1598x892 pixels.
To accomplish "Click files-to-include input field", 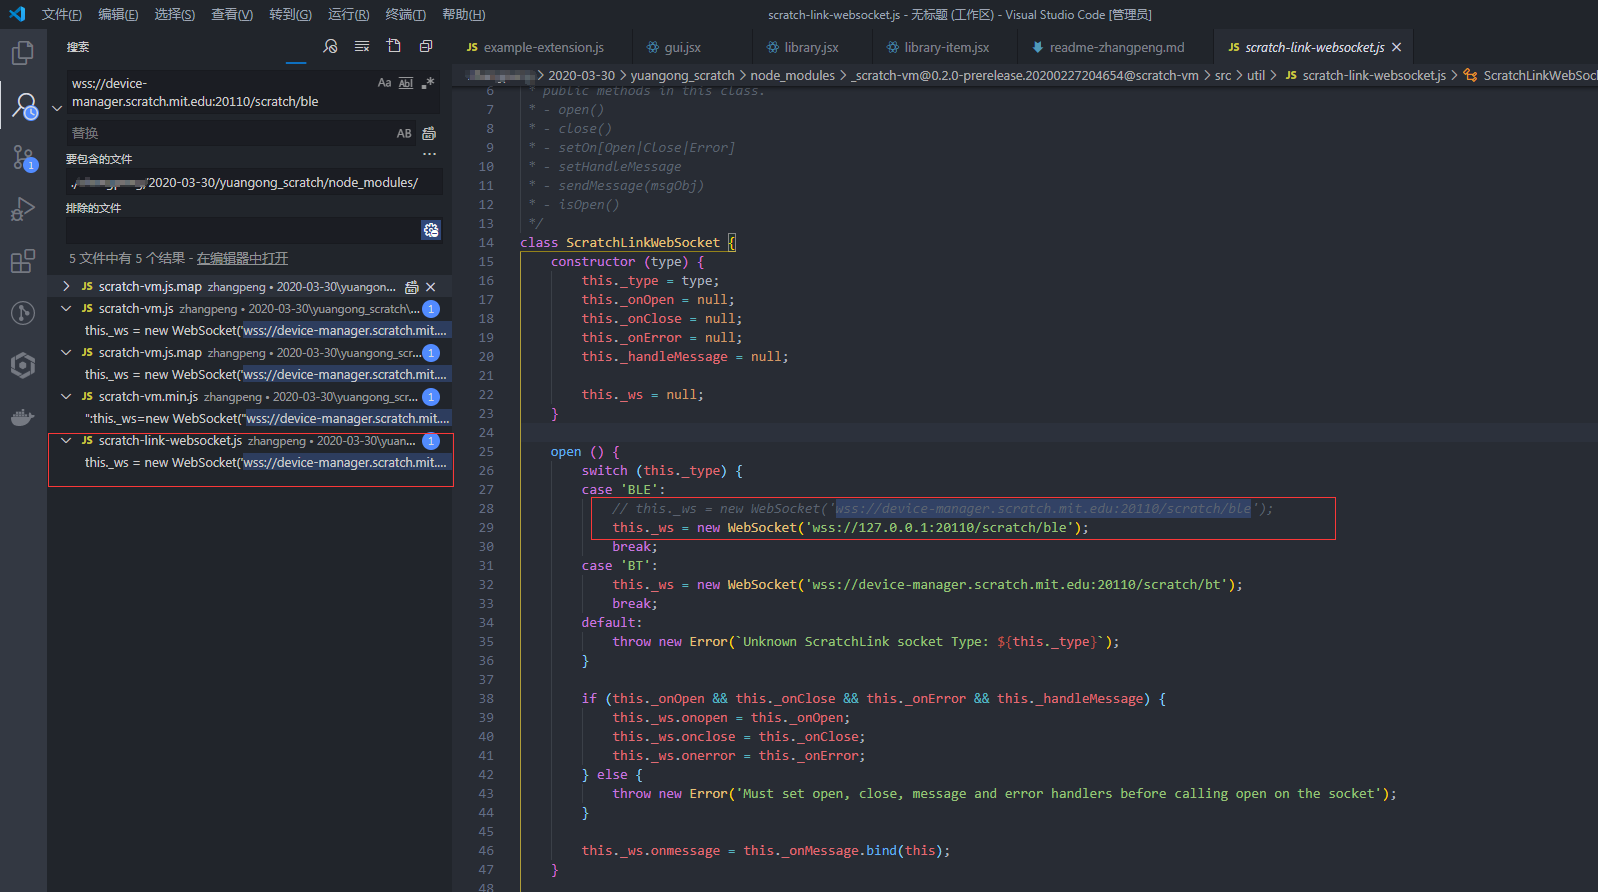I will (x=254, y=183).
